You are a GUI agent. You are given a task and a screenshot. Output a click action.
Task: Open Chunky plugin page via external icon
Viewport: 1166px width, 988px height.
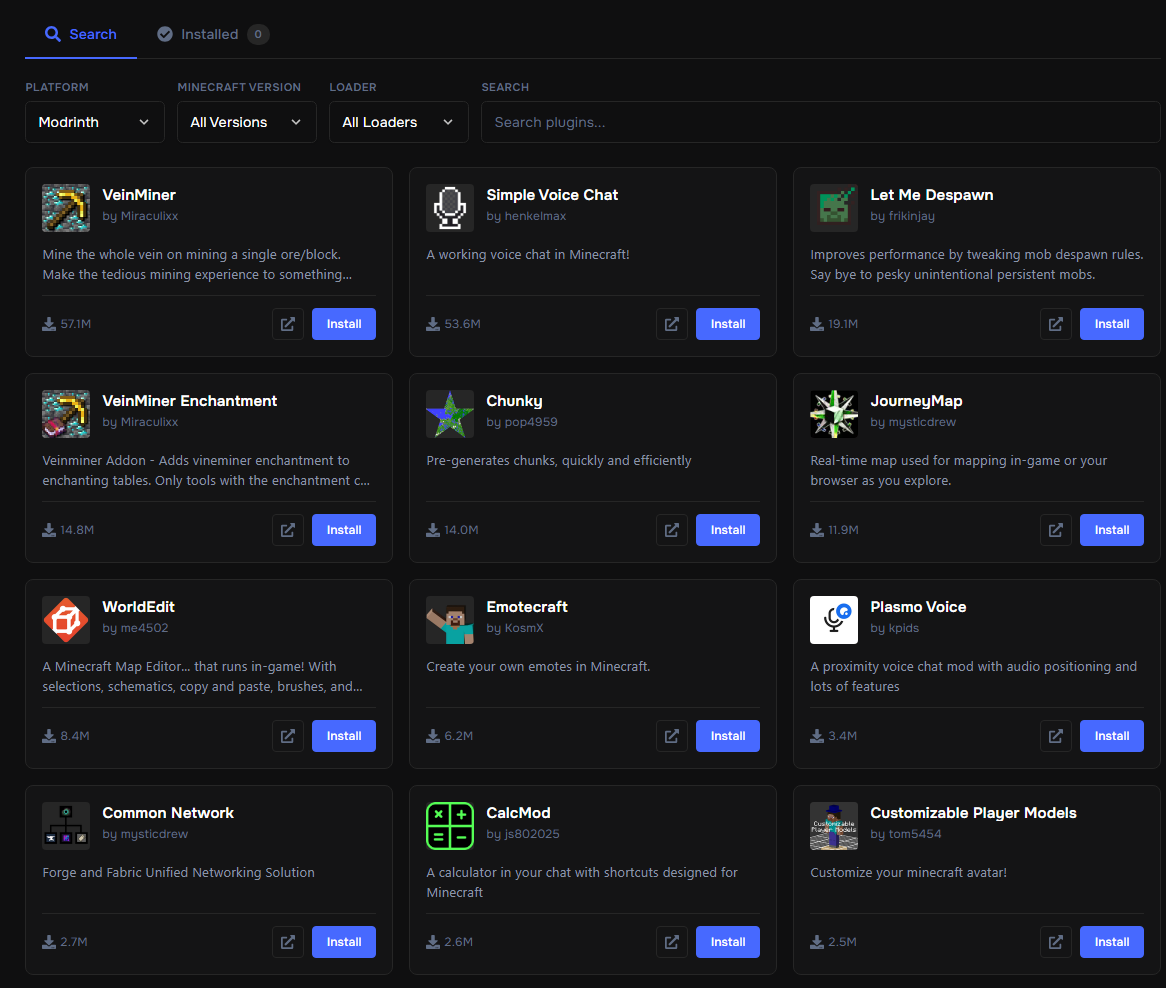(x=671, y=530)
